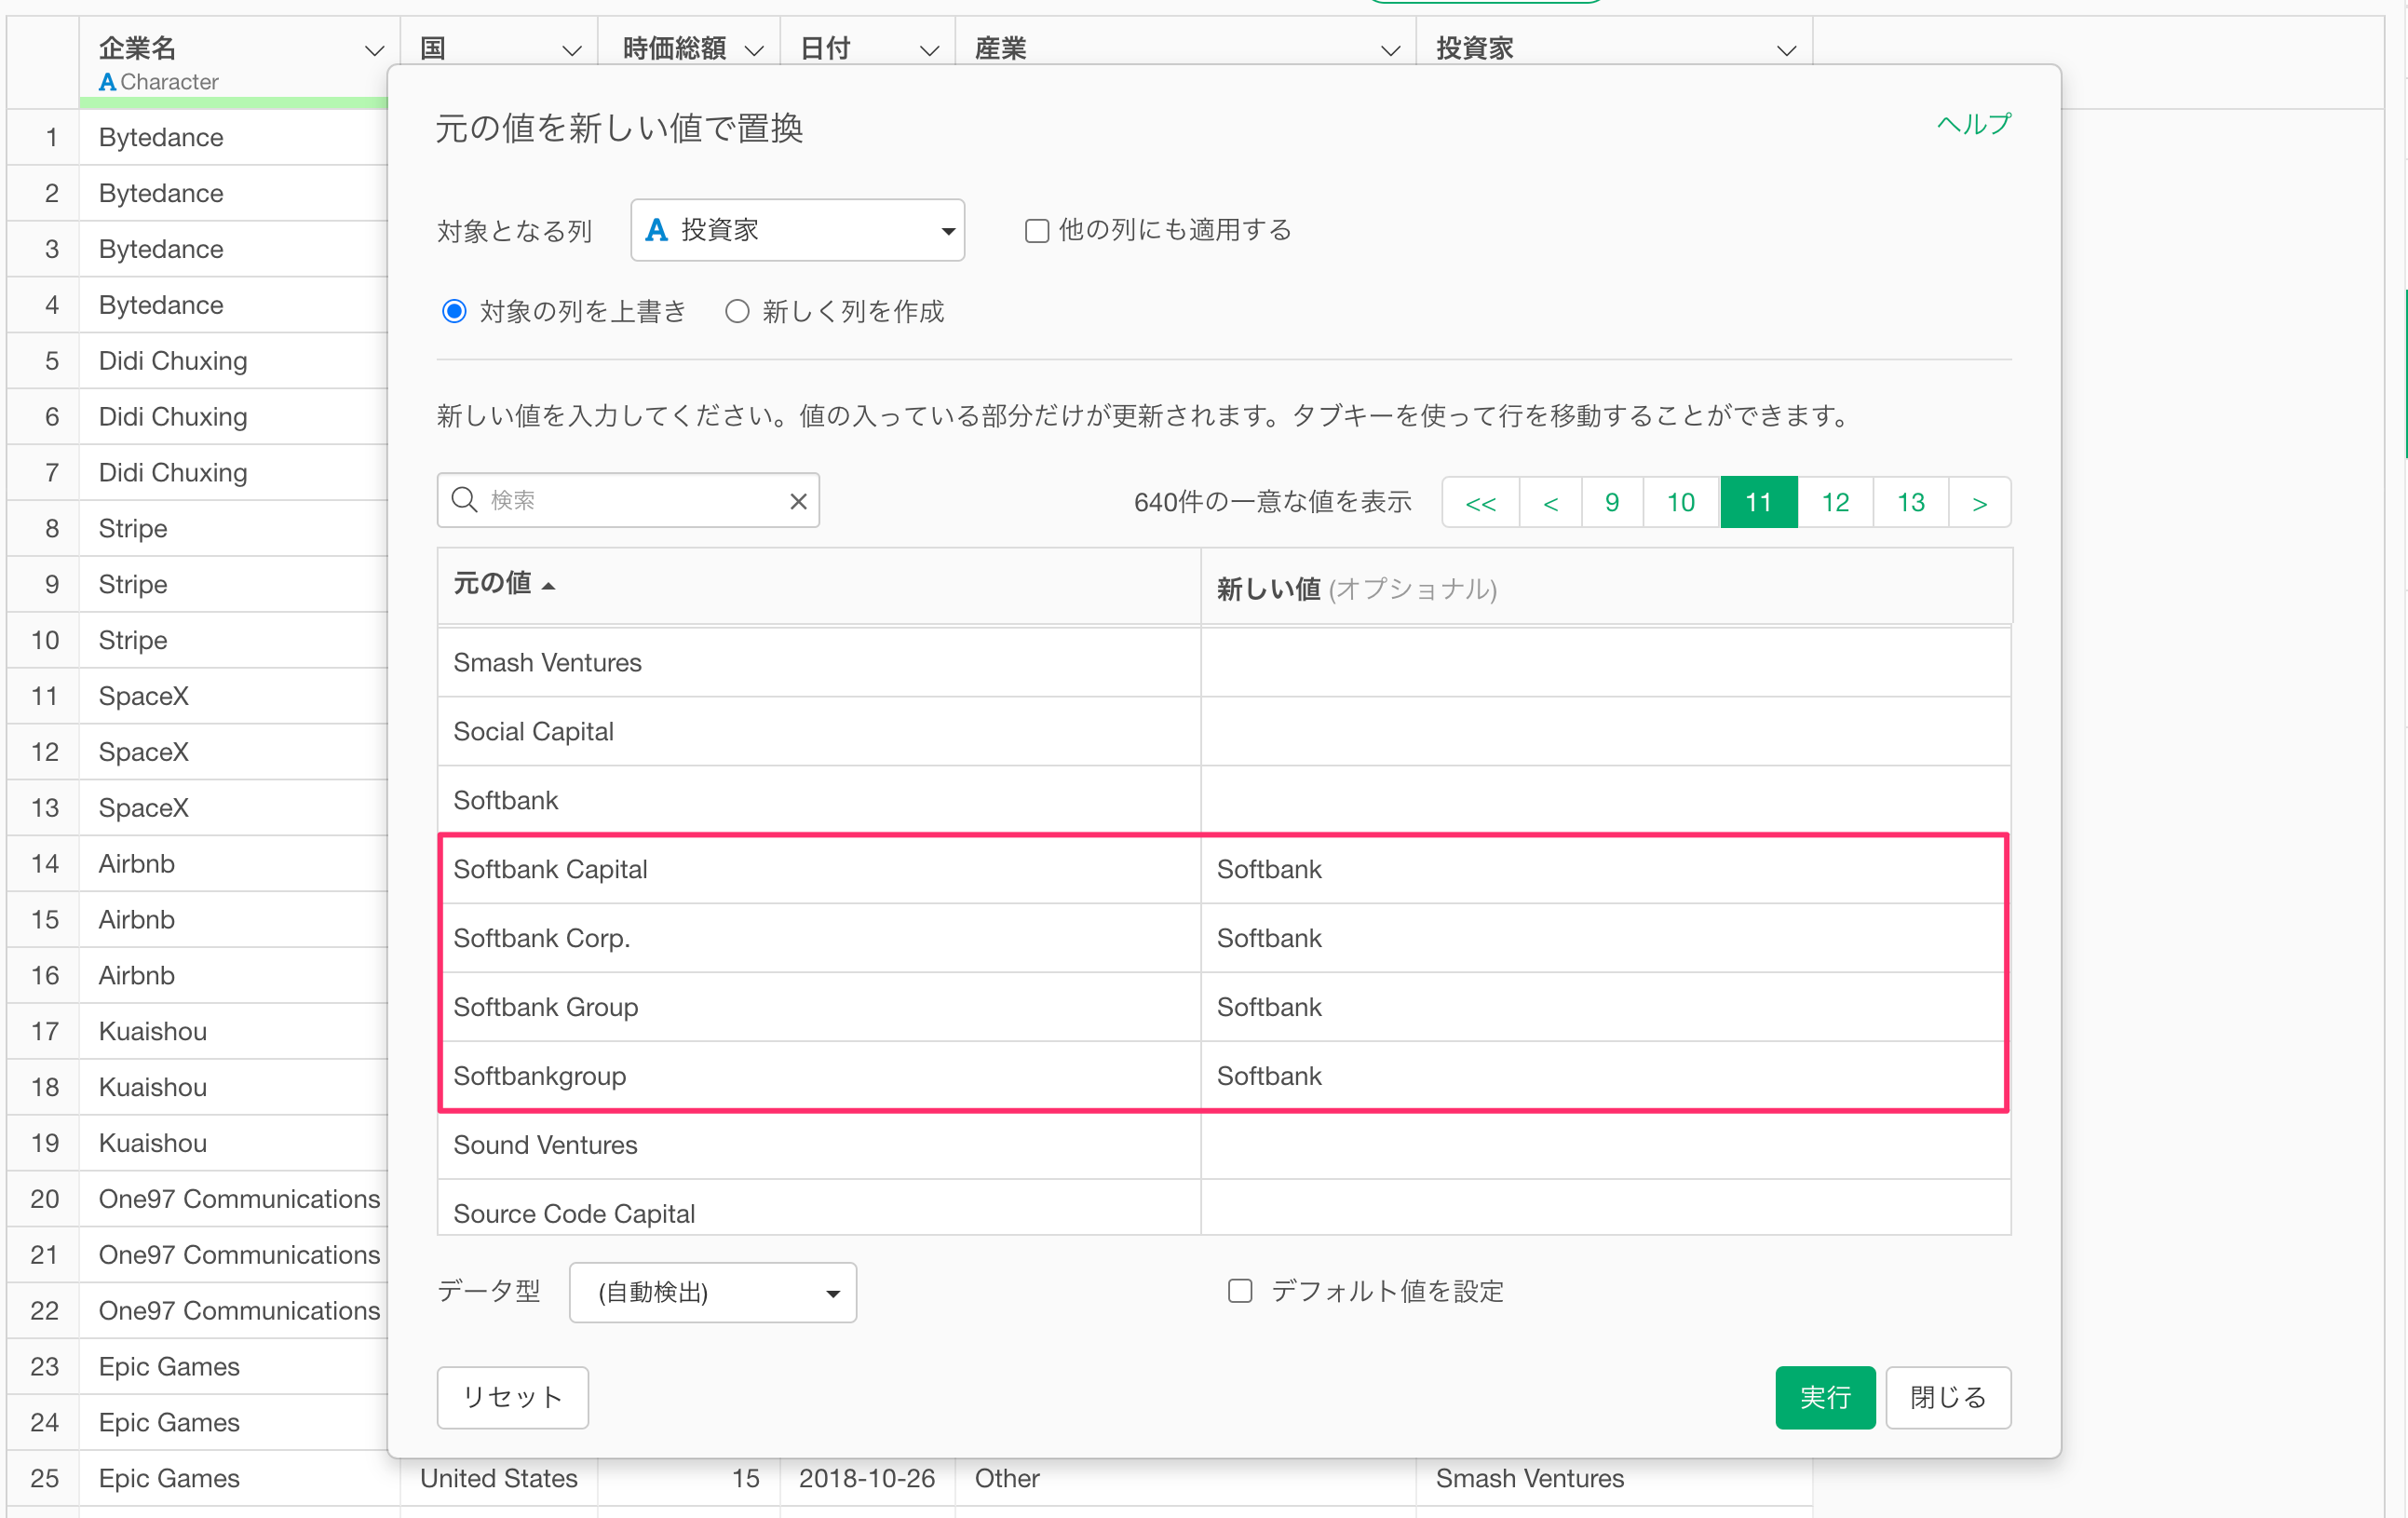Go to previous page with < button
This screenshot has height=1518, width=2408.
coord(1550,502)
